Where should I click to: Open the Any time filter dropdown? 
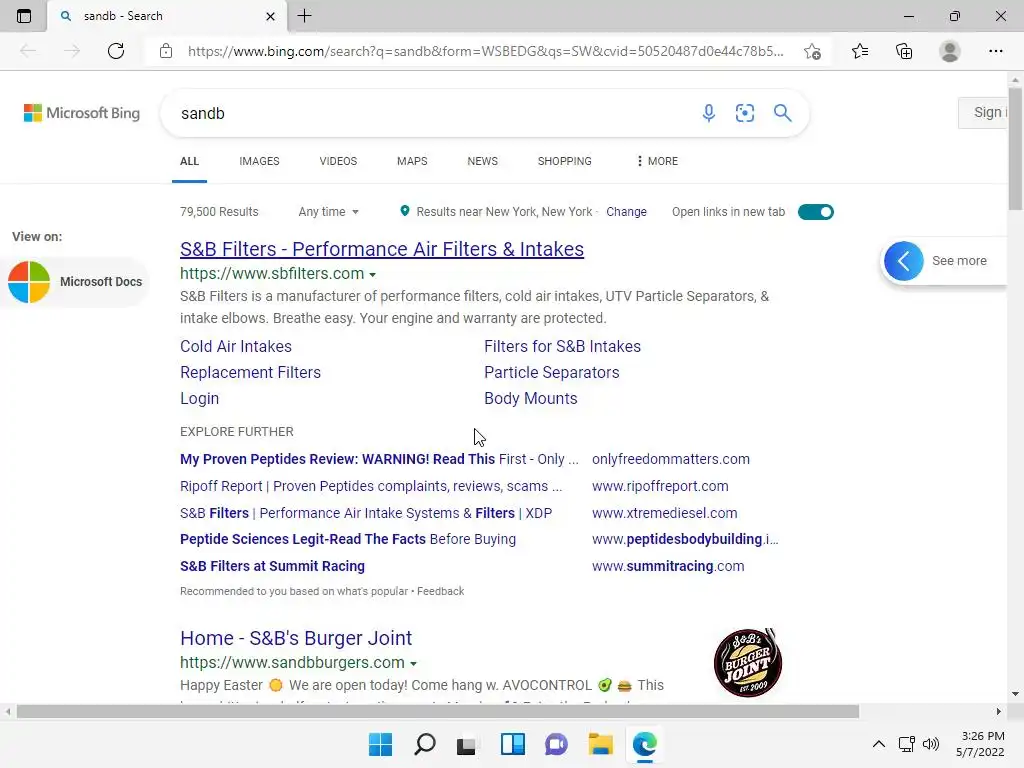pos(328,212)
